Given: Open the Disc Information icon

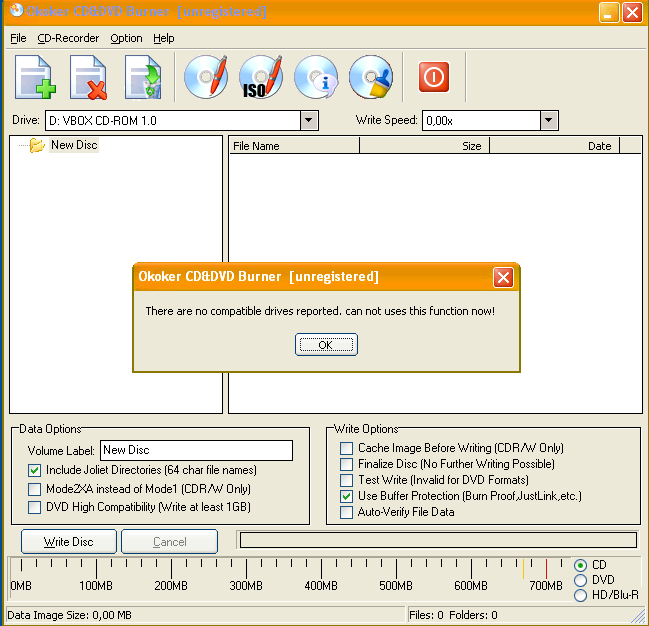Looking at the screenshot, I should [x=316, y=77].
